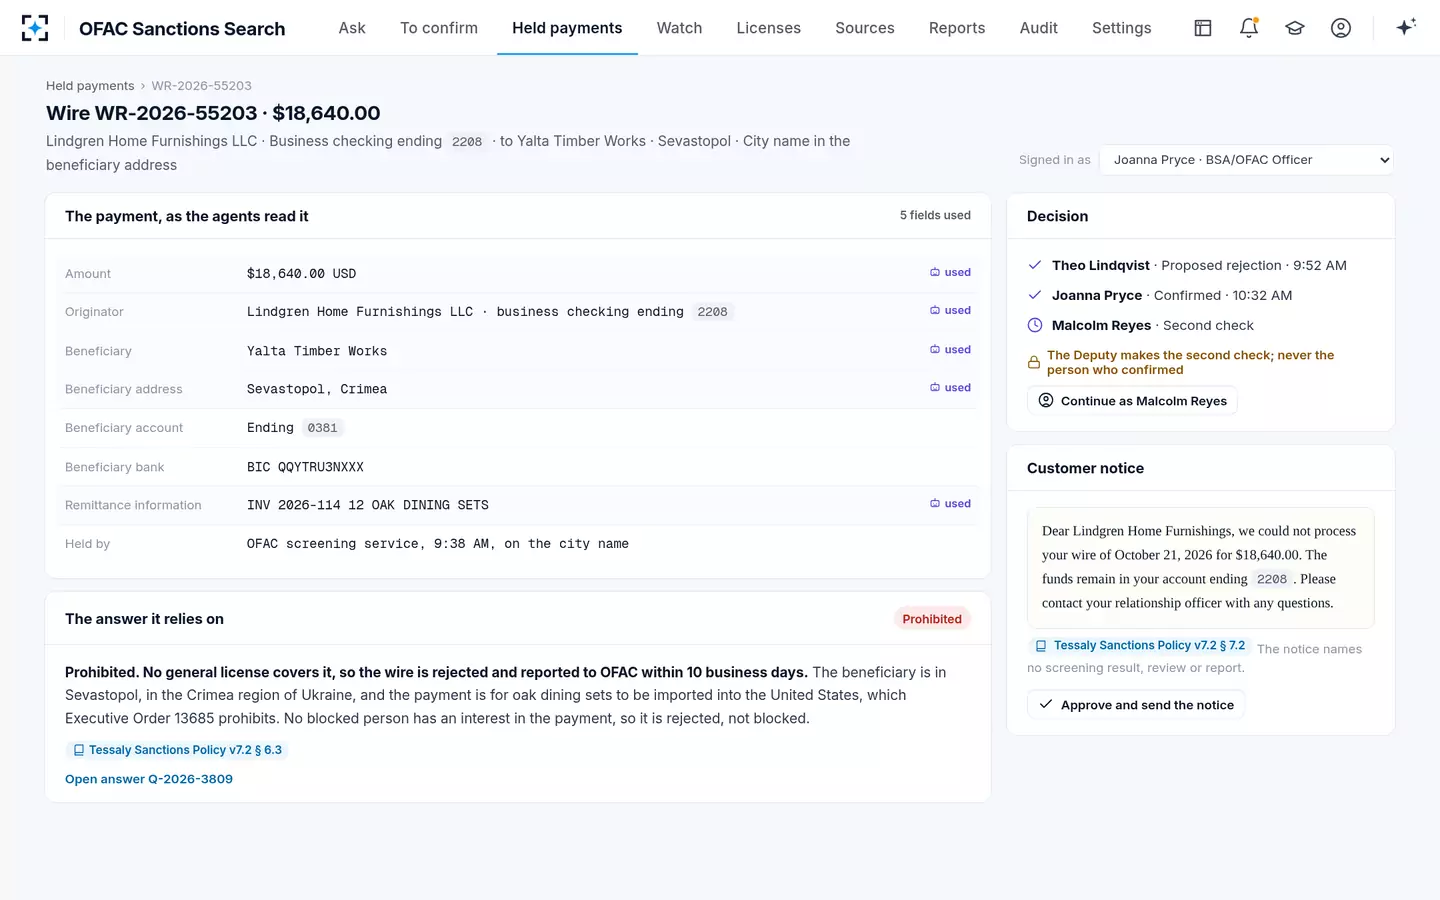Image resolution: width=1440 pixels, height=900 pixels.
Task: Click the 5 fields used label
Action: (935, 215)
